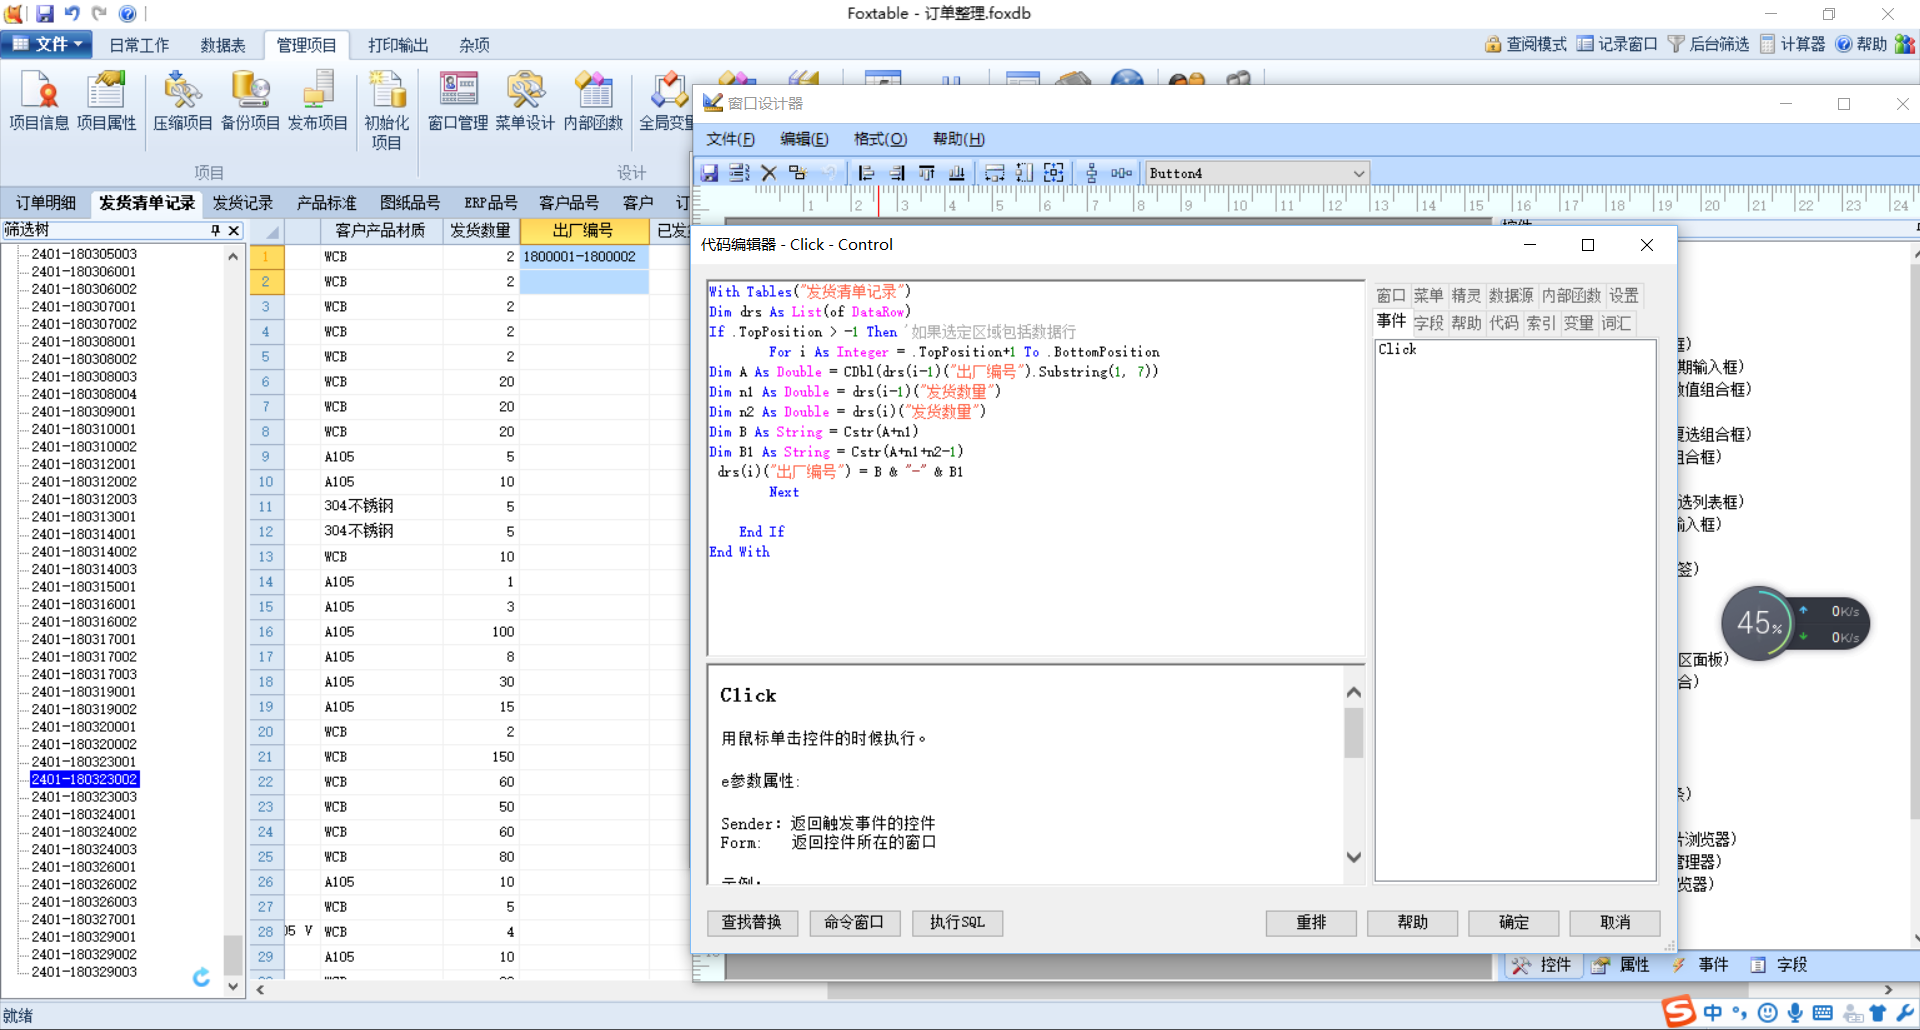Image resolution: width=1920 pixels, height=1030 pixels.
Task: Switch to 发货记录 table tab
Action: point(243,203)
